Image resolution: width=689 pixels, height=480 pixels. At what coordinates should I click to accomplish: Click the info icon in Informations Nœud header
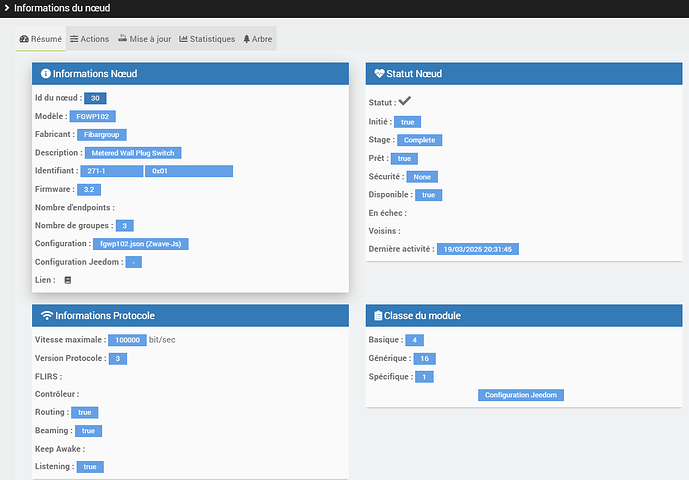(45, 74)
